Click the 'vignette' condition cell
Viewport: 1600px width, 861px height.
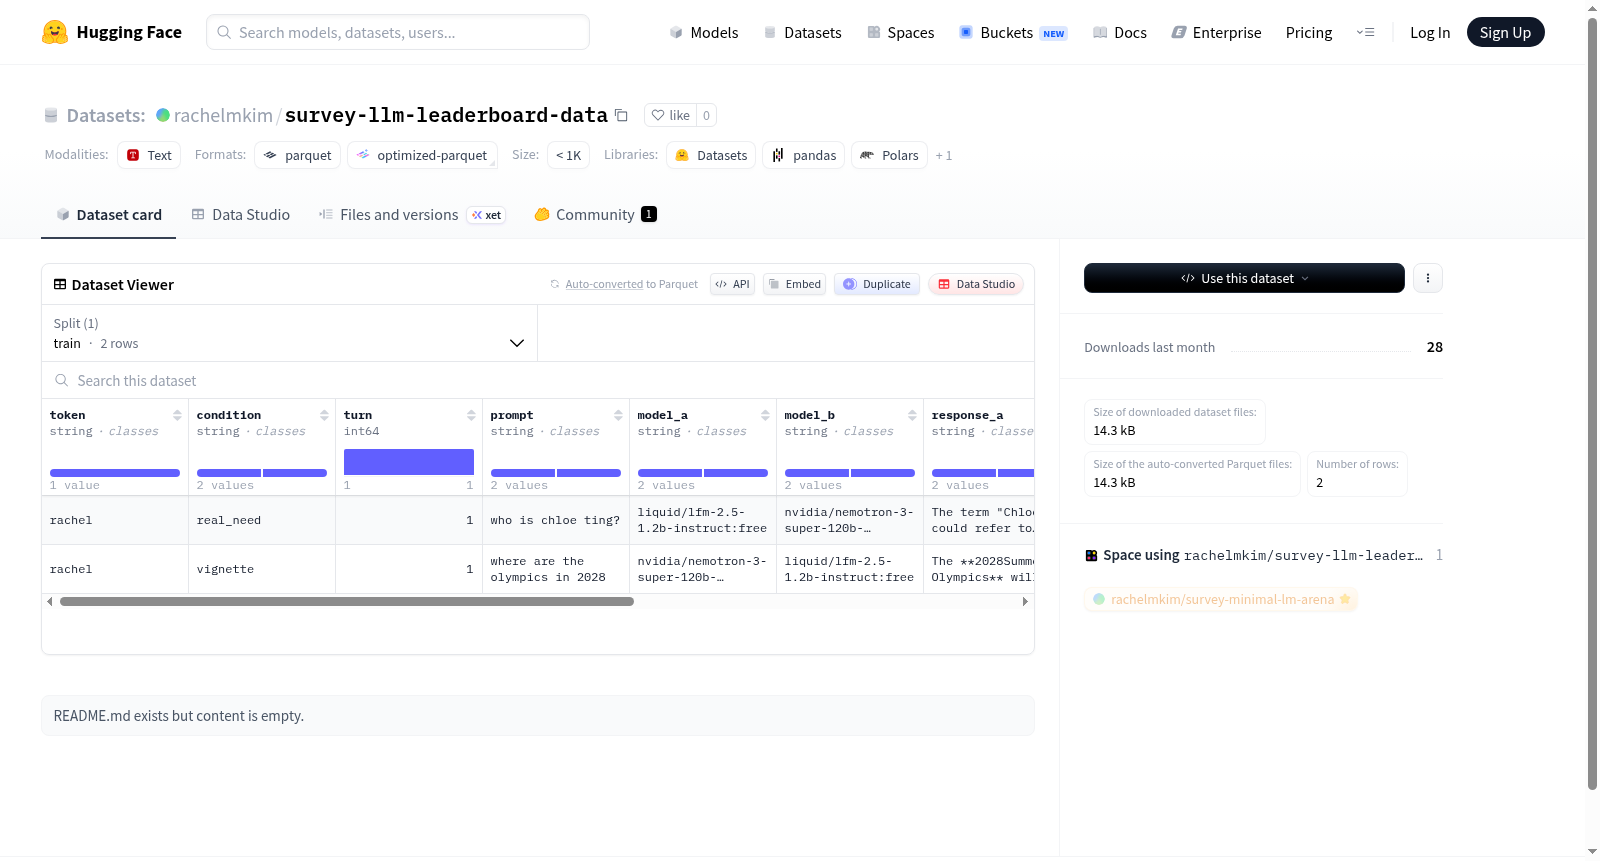coord(262,569)
